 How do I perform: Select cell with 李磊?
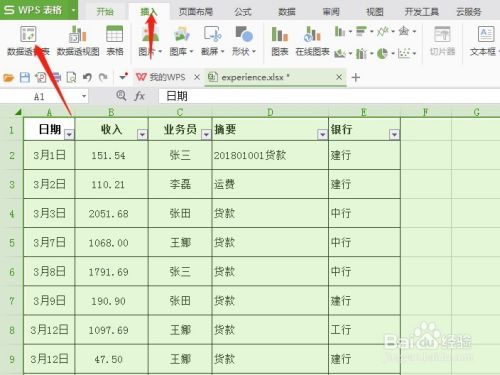pyautogui.click(x=180, y=184)
